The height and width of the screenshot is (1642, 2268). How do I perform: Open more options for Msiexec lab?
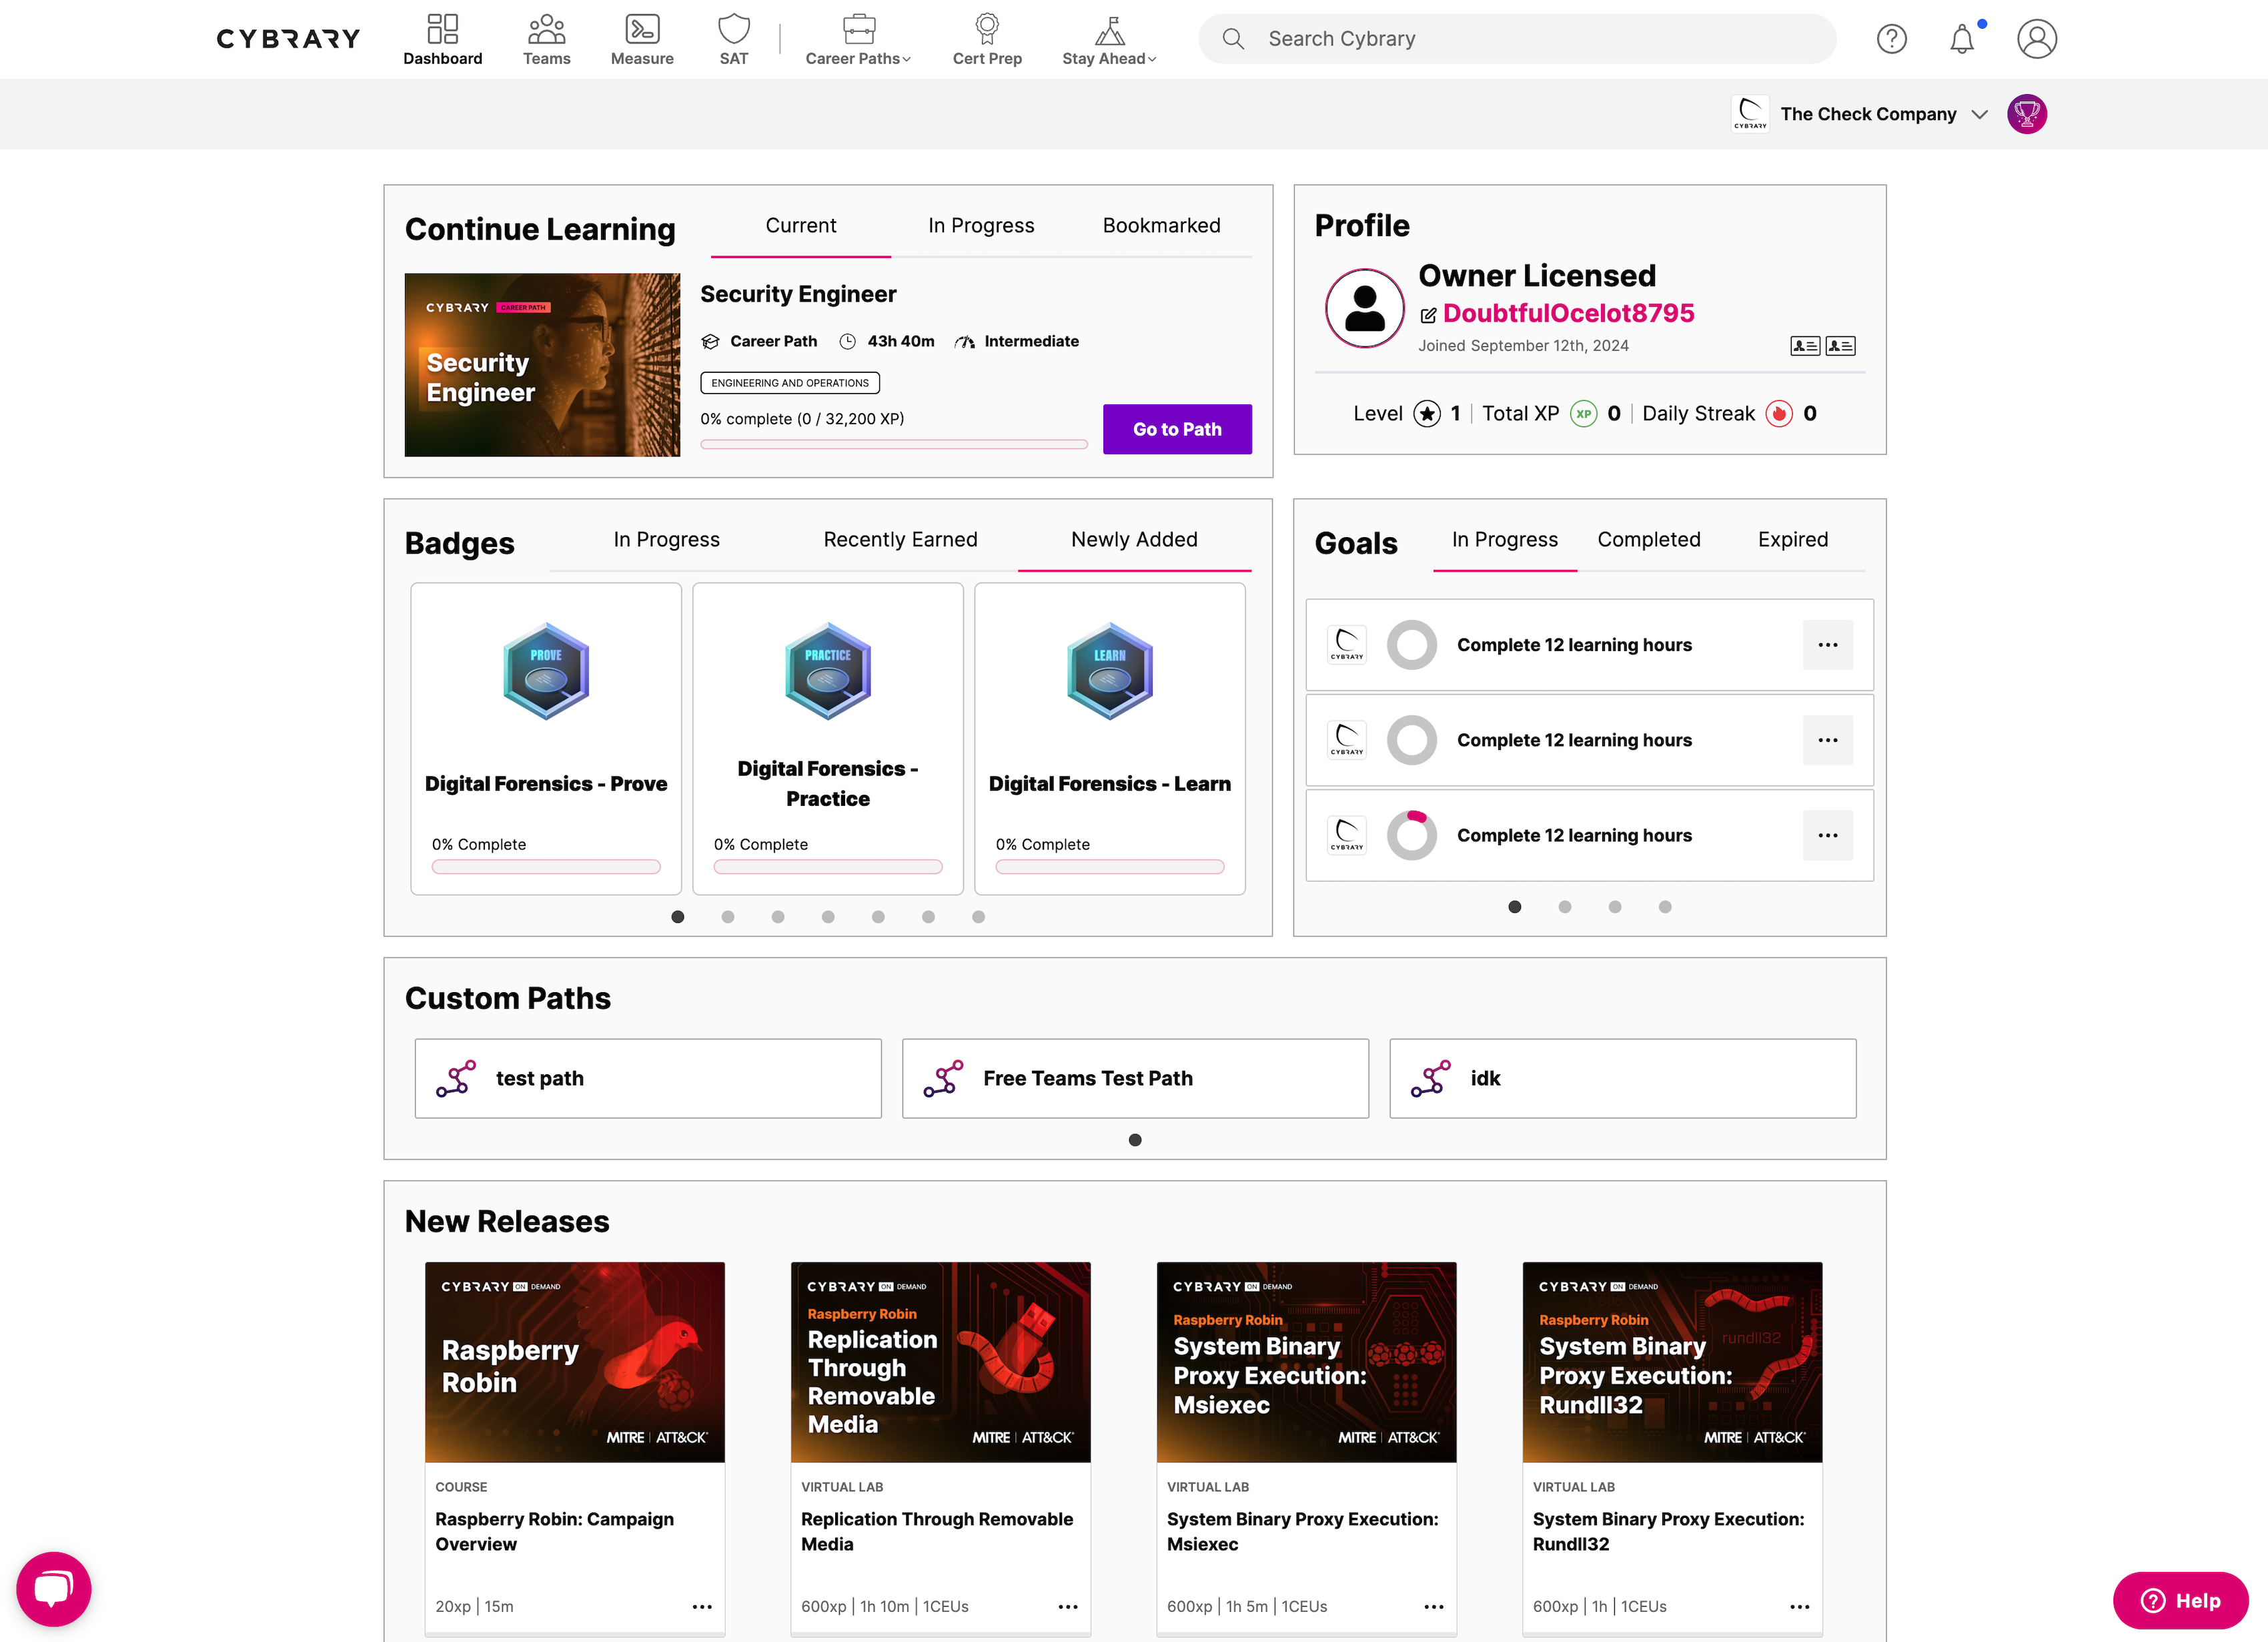(x=1434, y=1607)
